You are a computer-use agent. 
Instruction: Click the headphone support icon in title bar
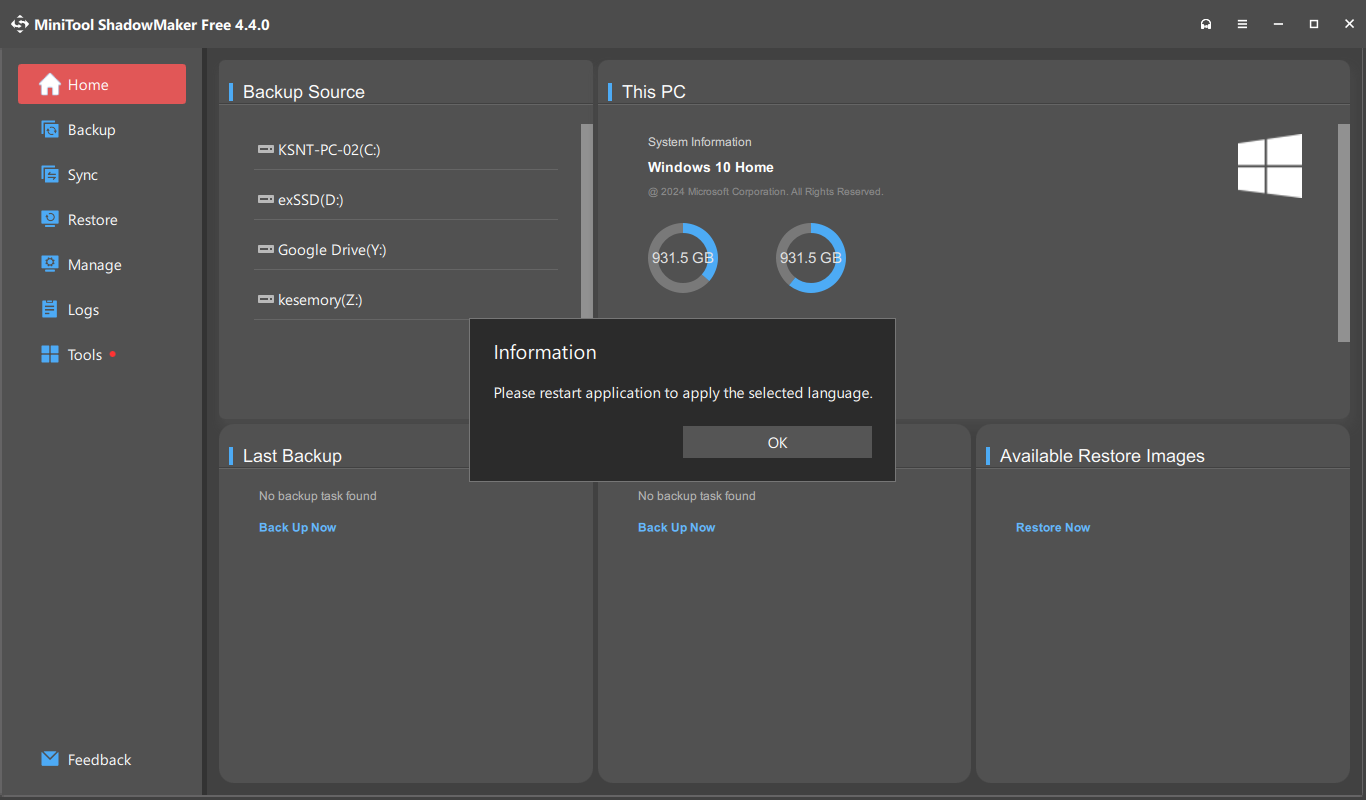point(1206,24)
